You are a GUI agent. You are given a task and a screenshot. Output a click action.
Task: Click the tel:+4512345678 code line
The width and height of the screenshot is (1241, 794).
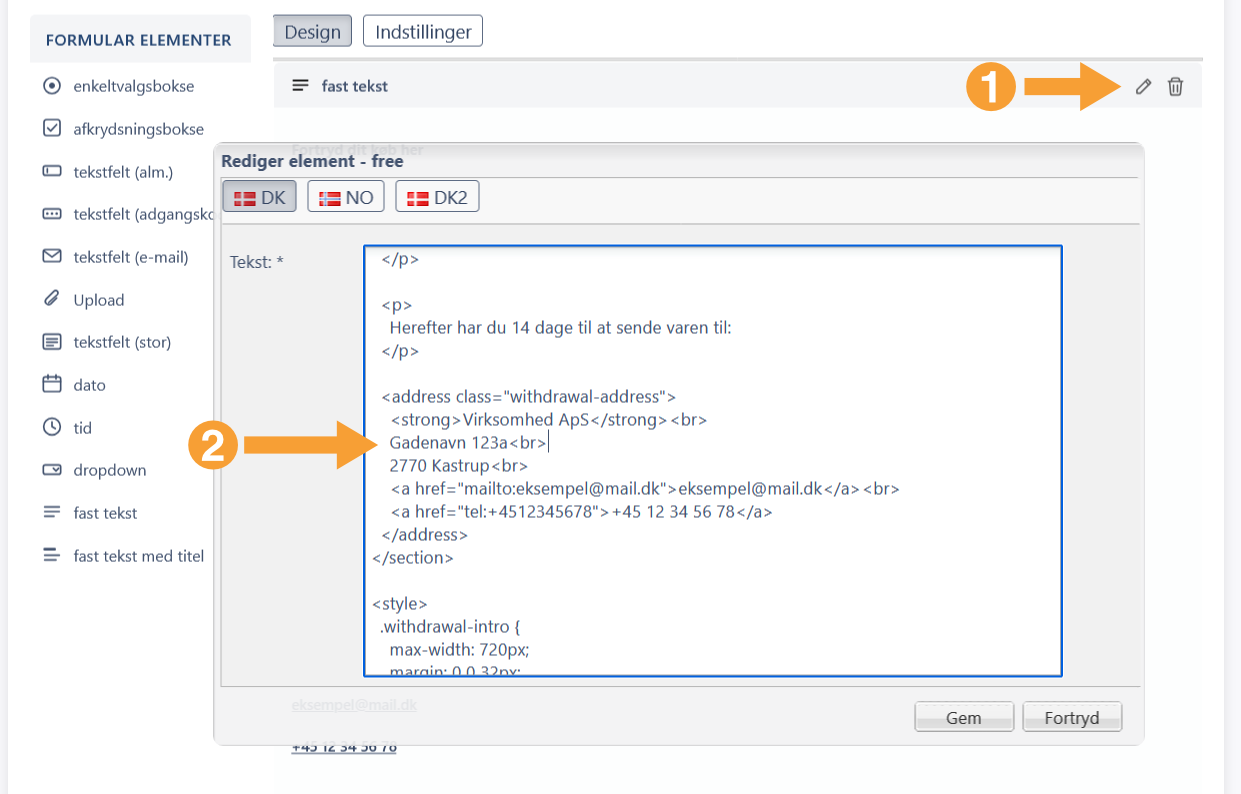tap(582, 512)
